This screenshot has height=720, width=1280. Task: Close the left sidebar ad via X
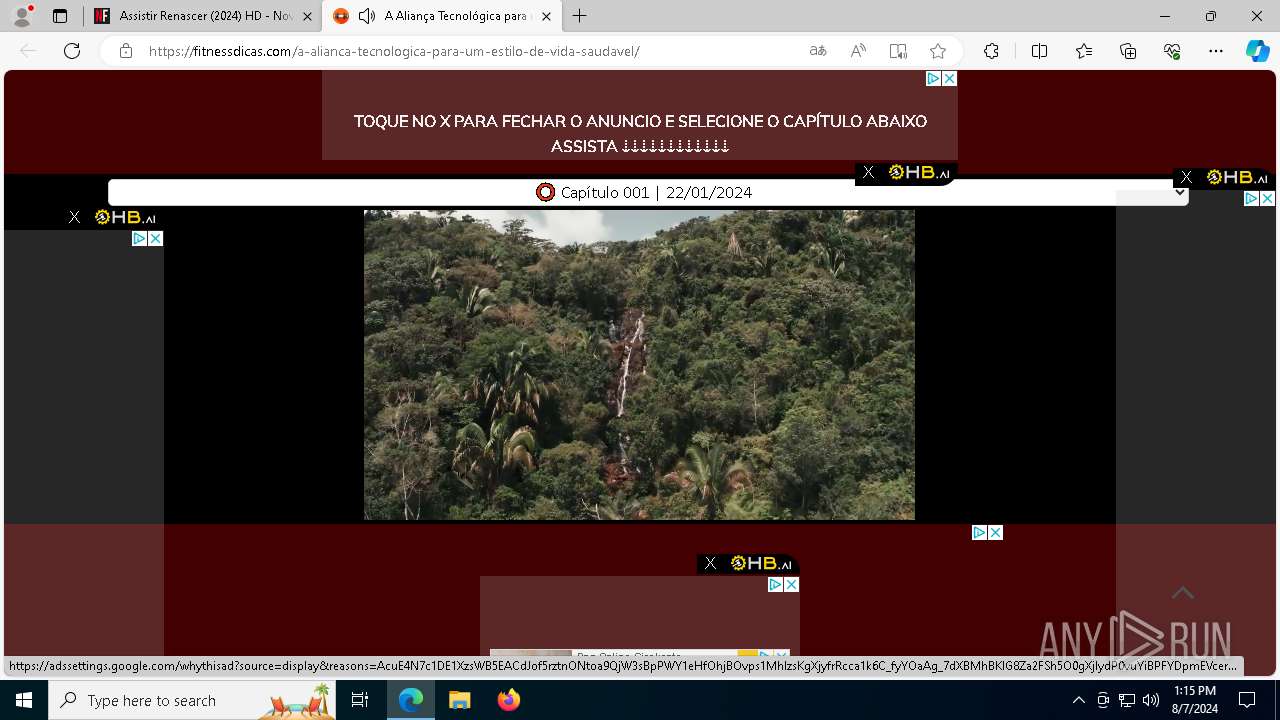point(155,238)
